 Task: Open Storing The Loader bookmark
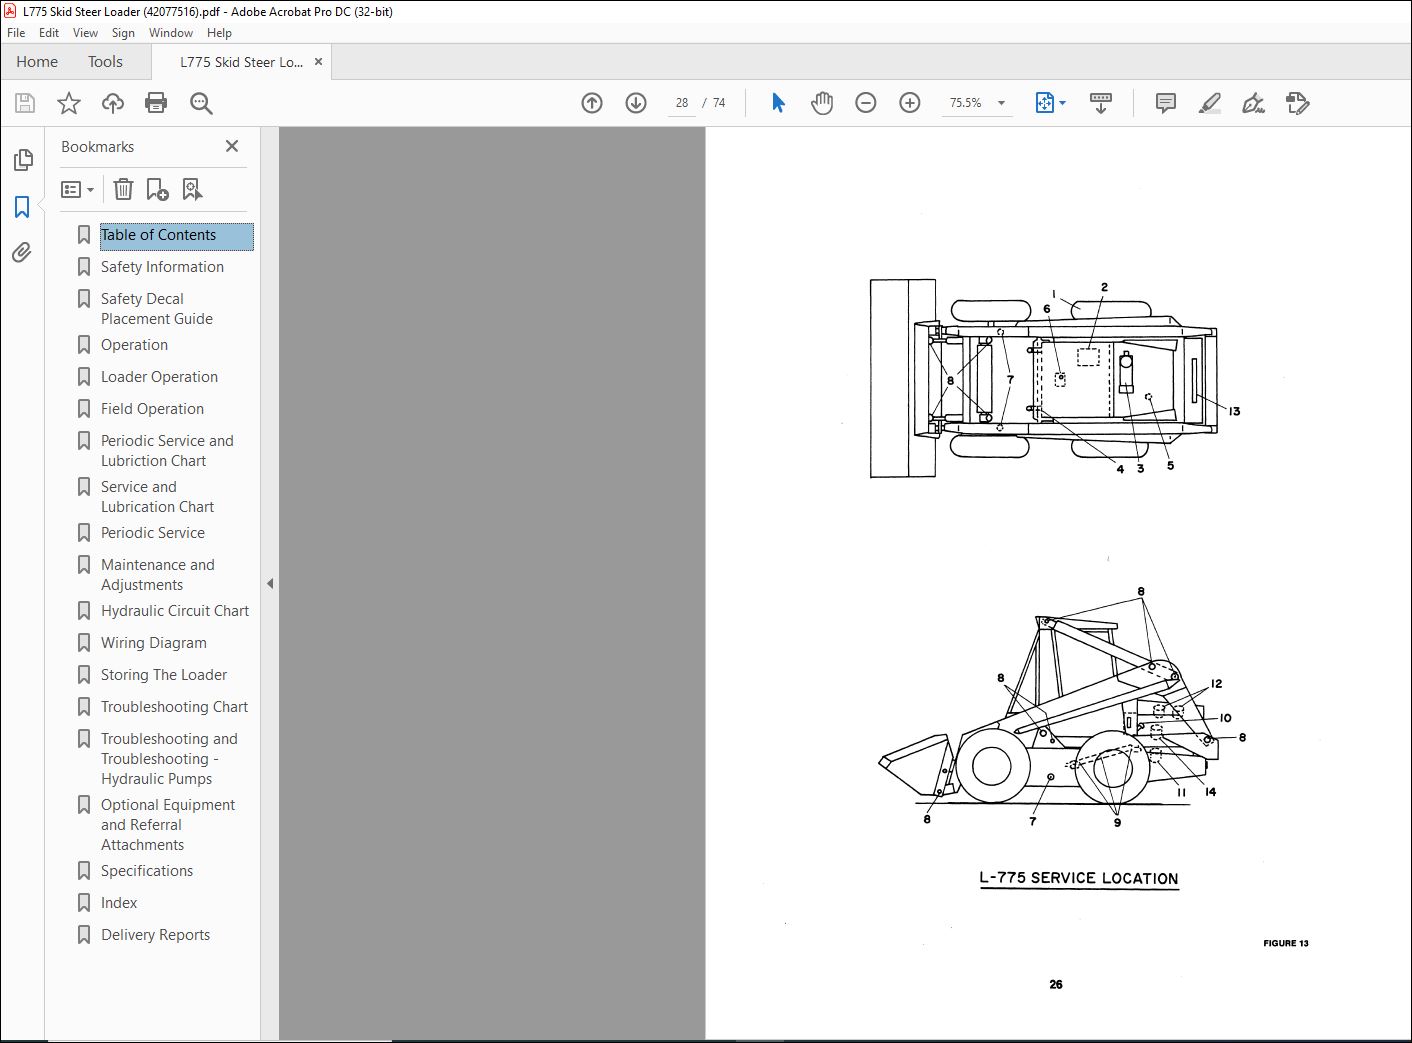point(164,675)
